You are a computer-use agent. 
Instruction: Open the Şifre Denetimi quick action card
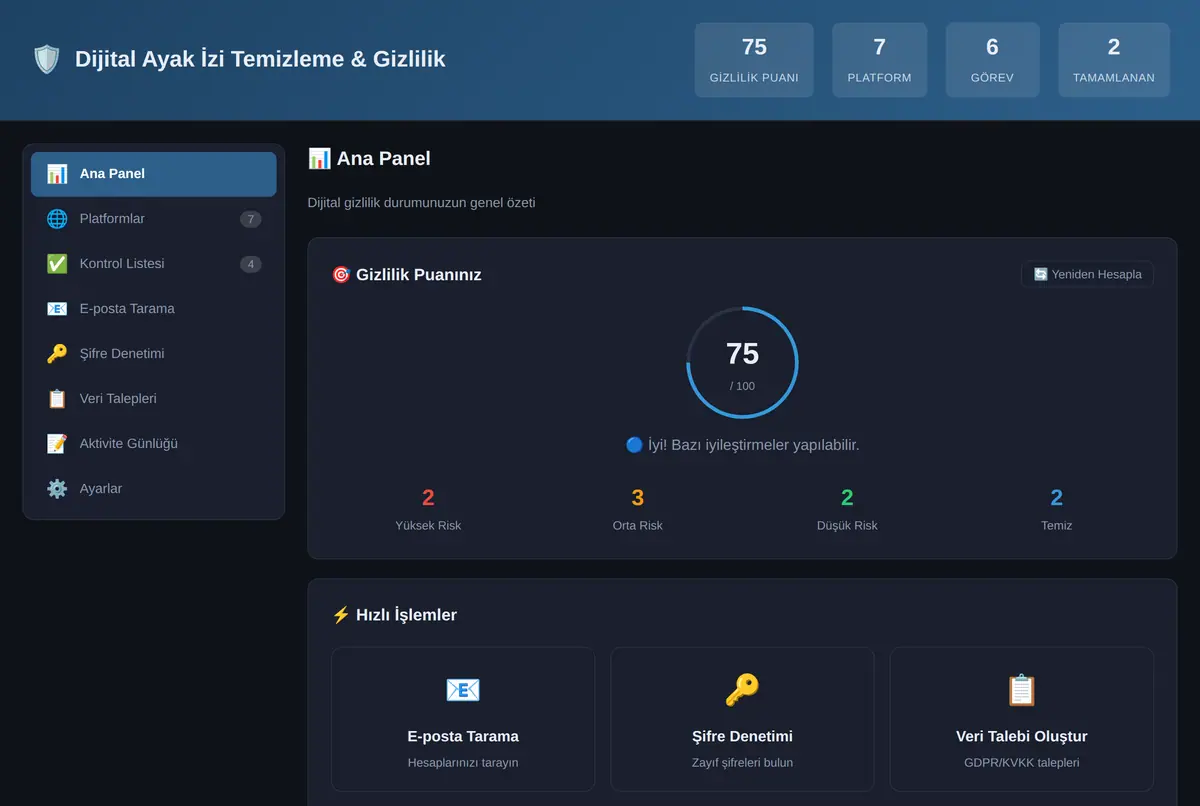point(742,719)
